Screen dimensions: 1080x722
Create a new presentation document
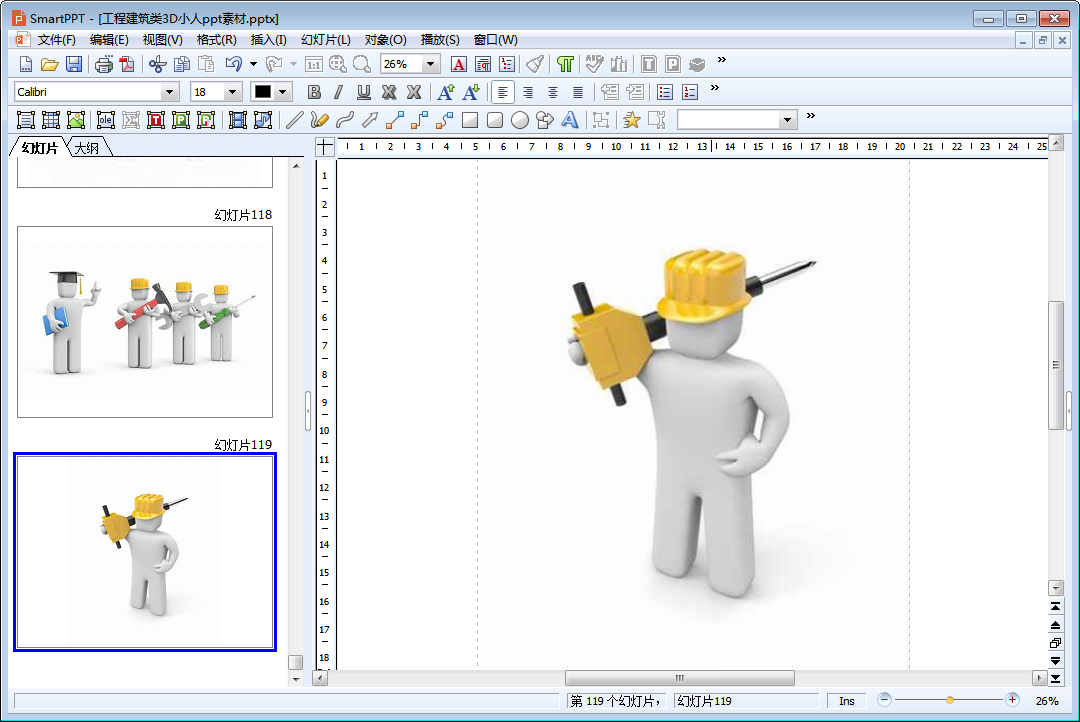click(25, 64)
